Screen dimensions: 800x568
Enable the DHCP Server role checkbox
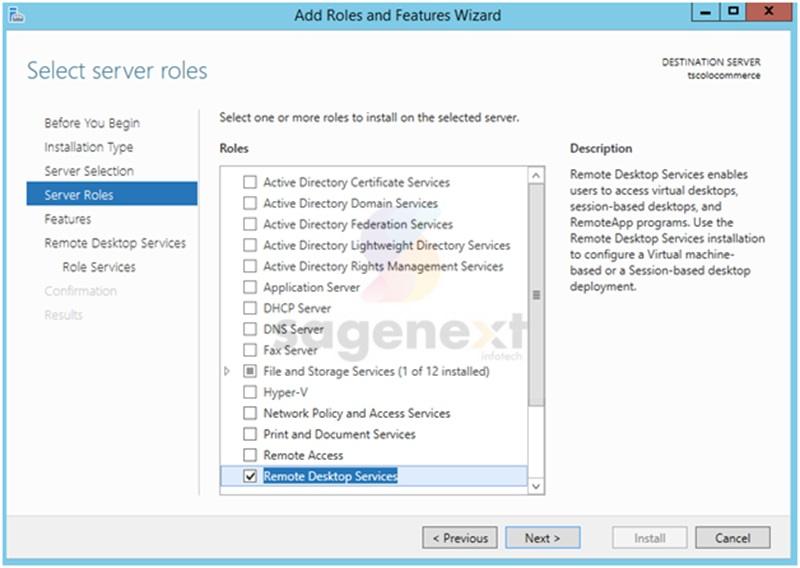[250, 308]
